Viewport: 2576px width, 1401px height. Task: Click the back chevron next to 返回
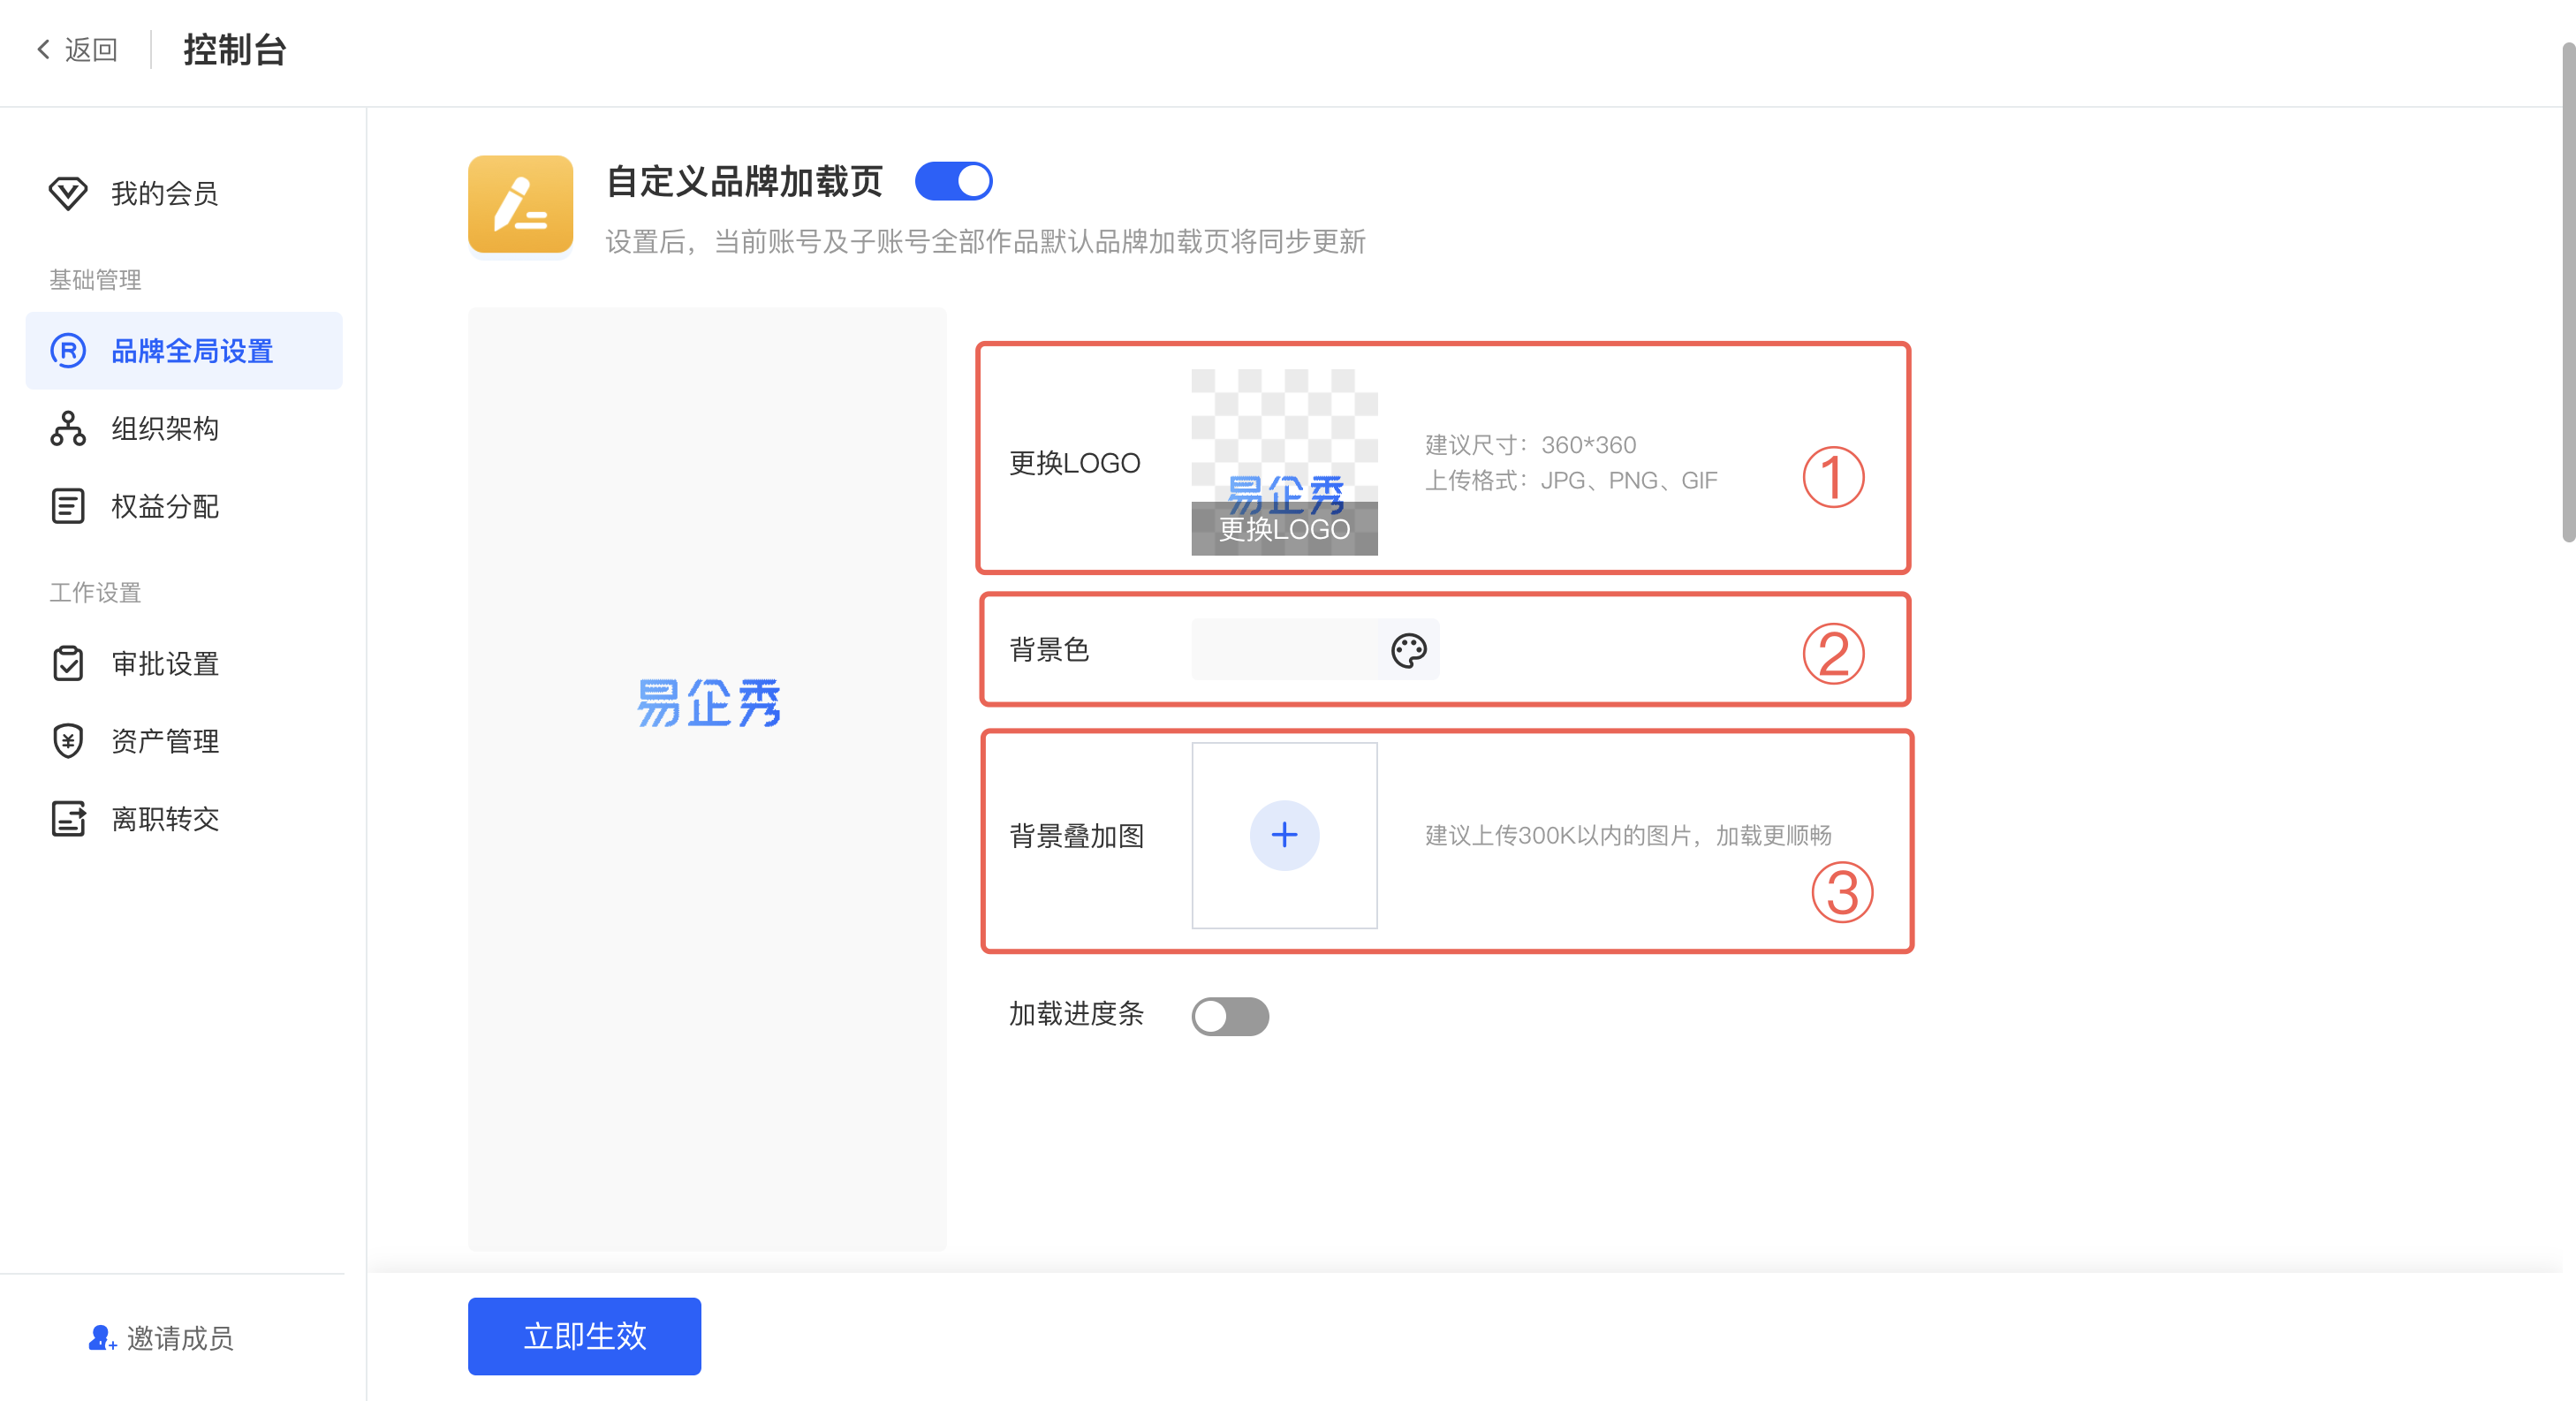[43, 49]
